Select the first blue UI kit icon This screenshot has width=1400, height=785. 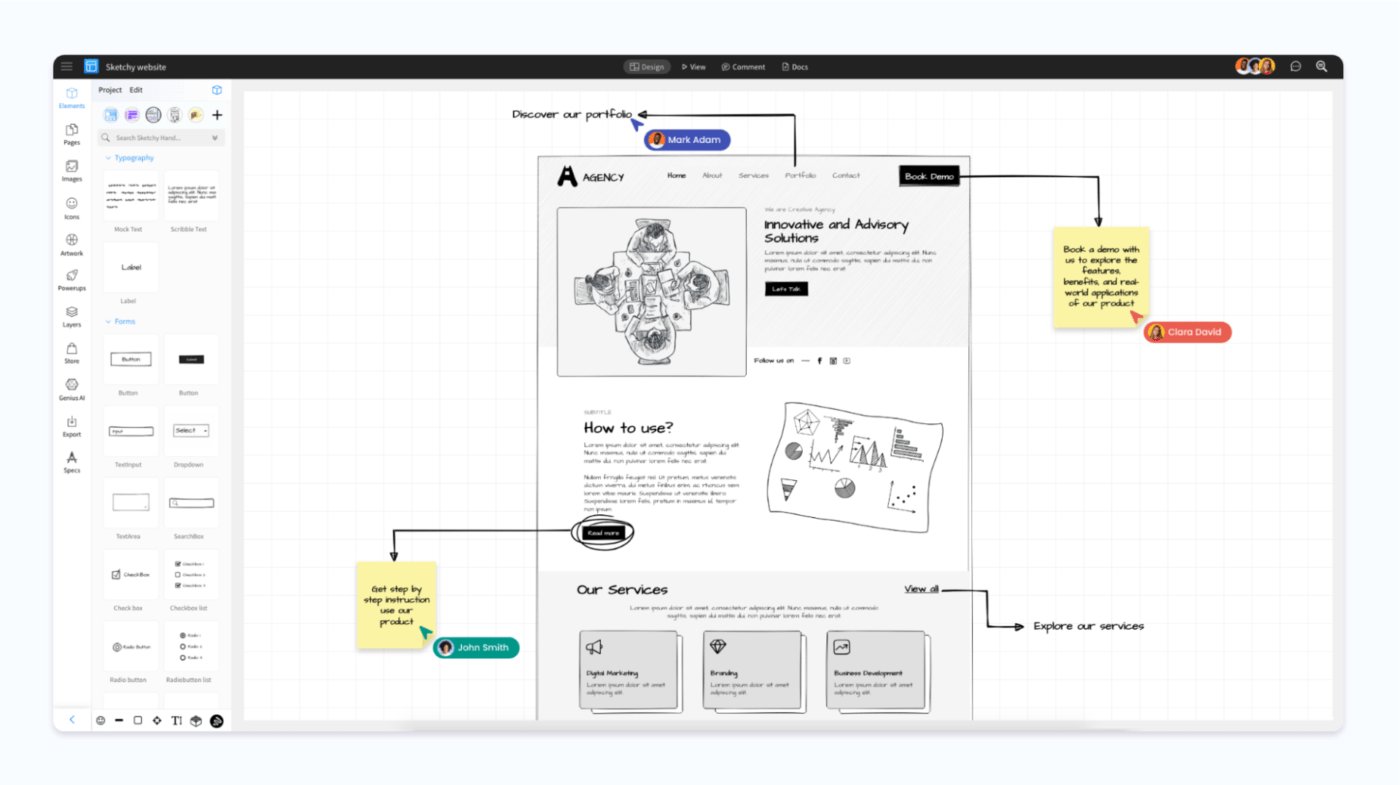click(x=111, y=115)
